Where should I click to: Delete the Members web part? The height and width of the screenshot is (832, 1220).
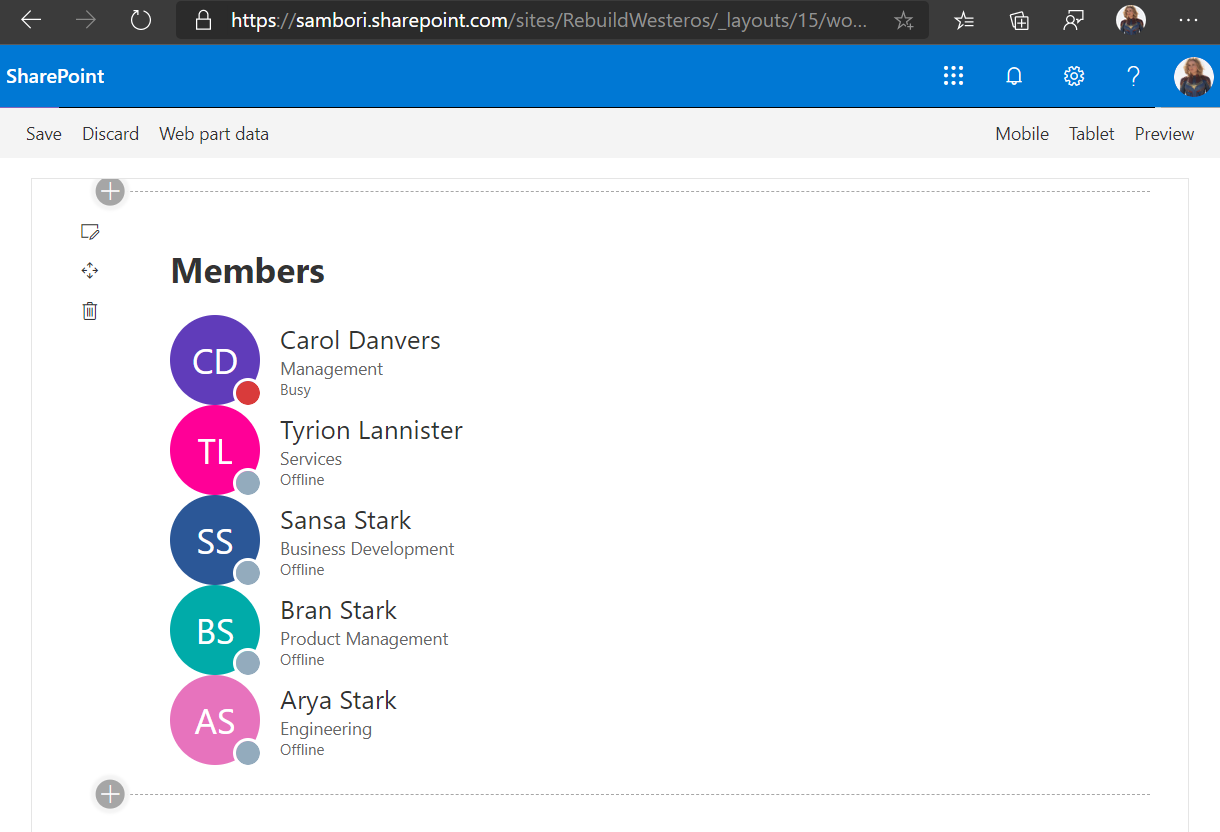point(90,311)
